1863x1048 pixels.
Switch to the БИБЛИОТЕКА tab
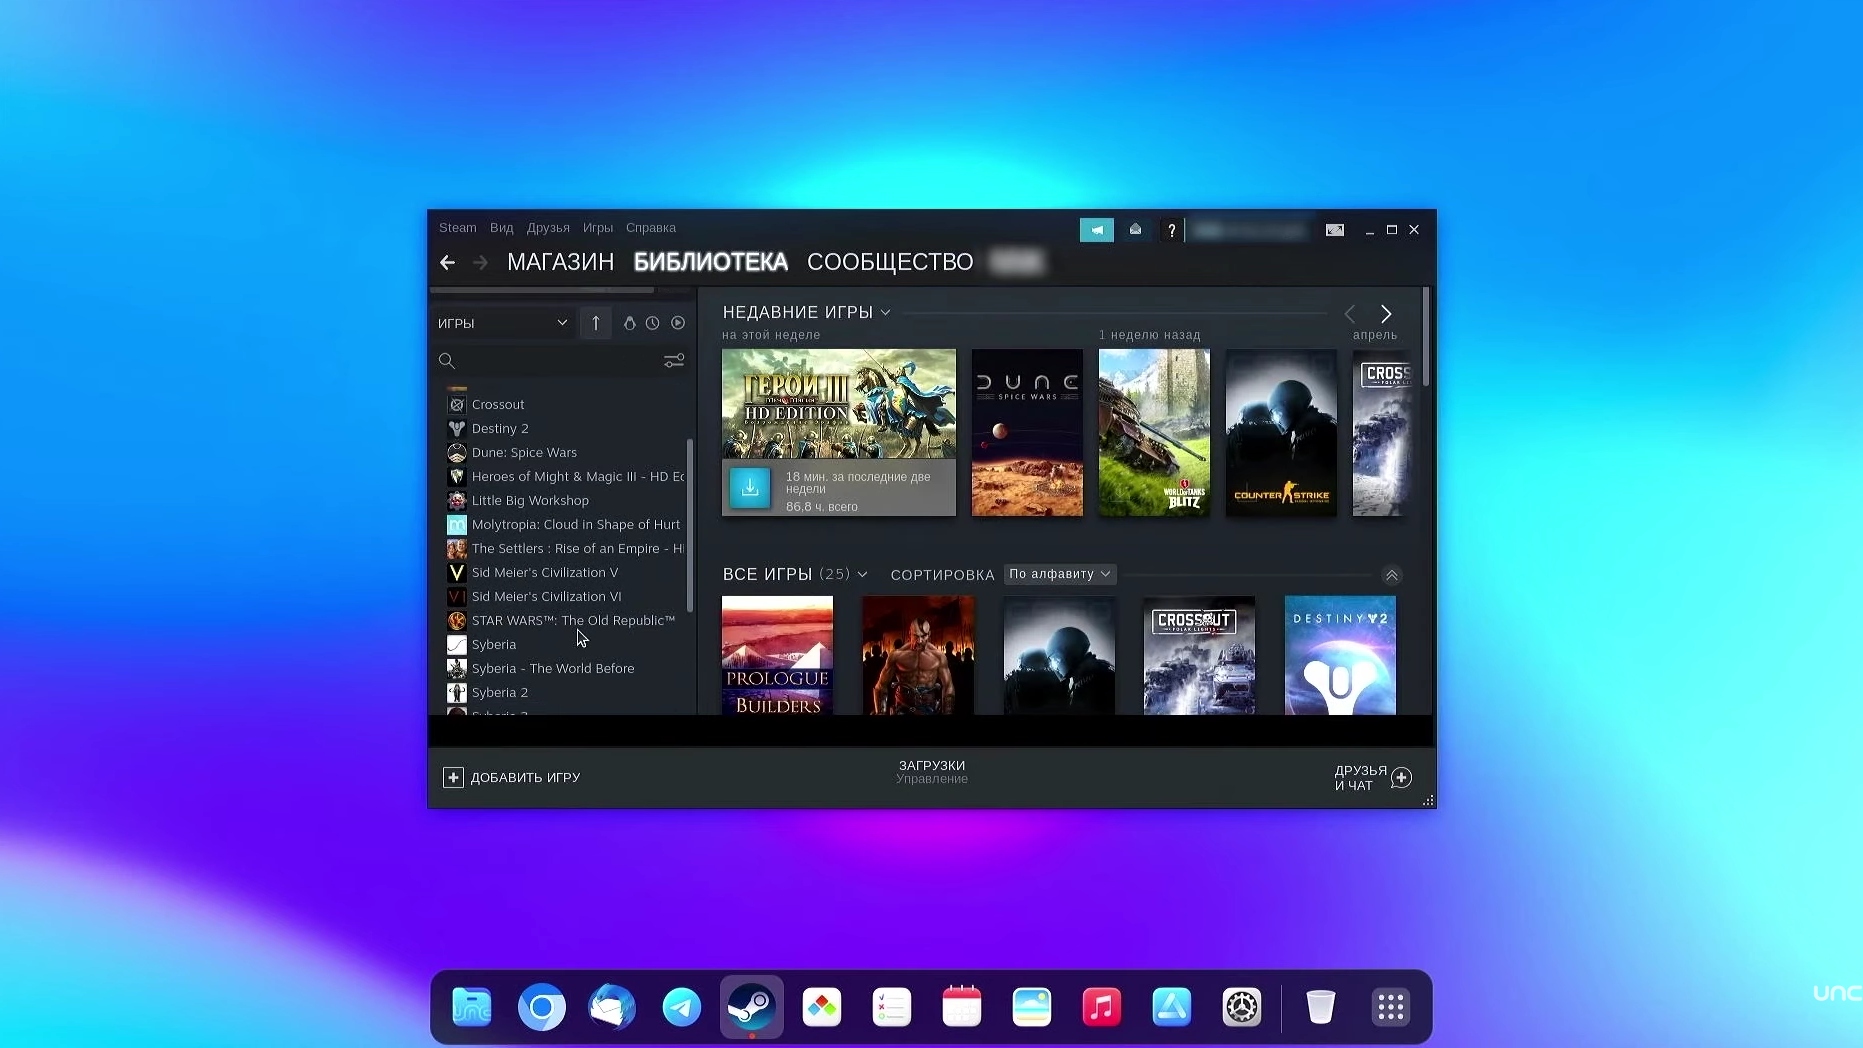(x=711, y=262)
